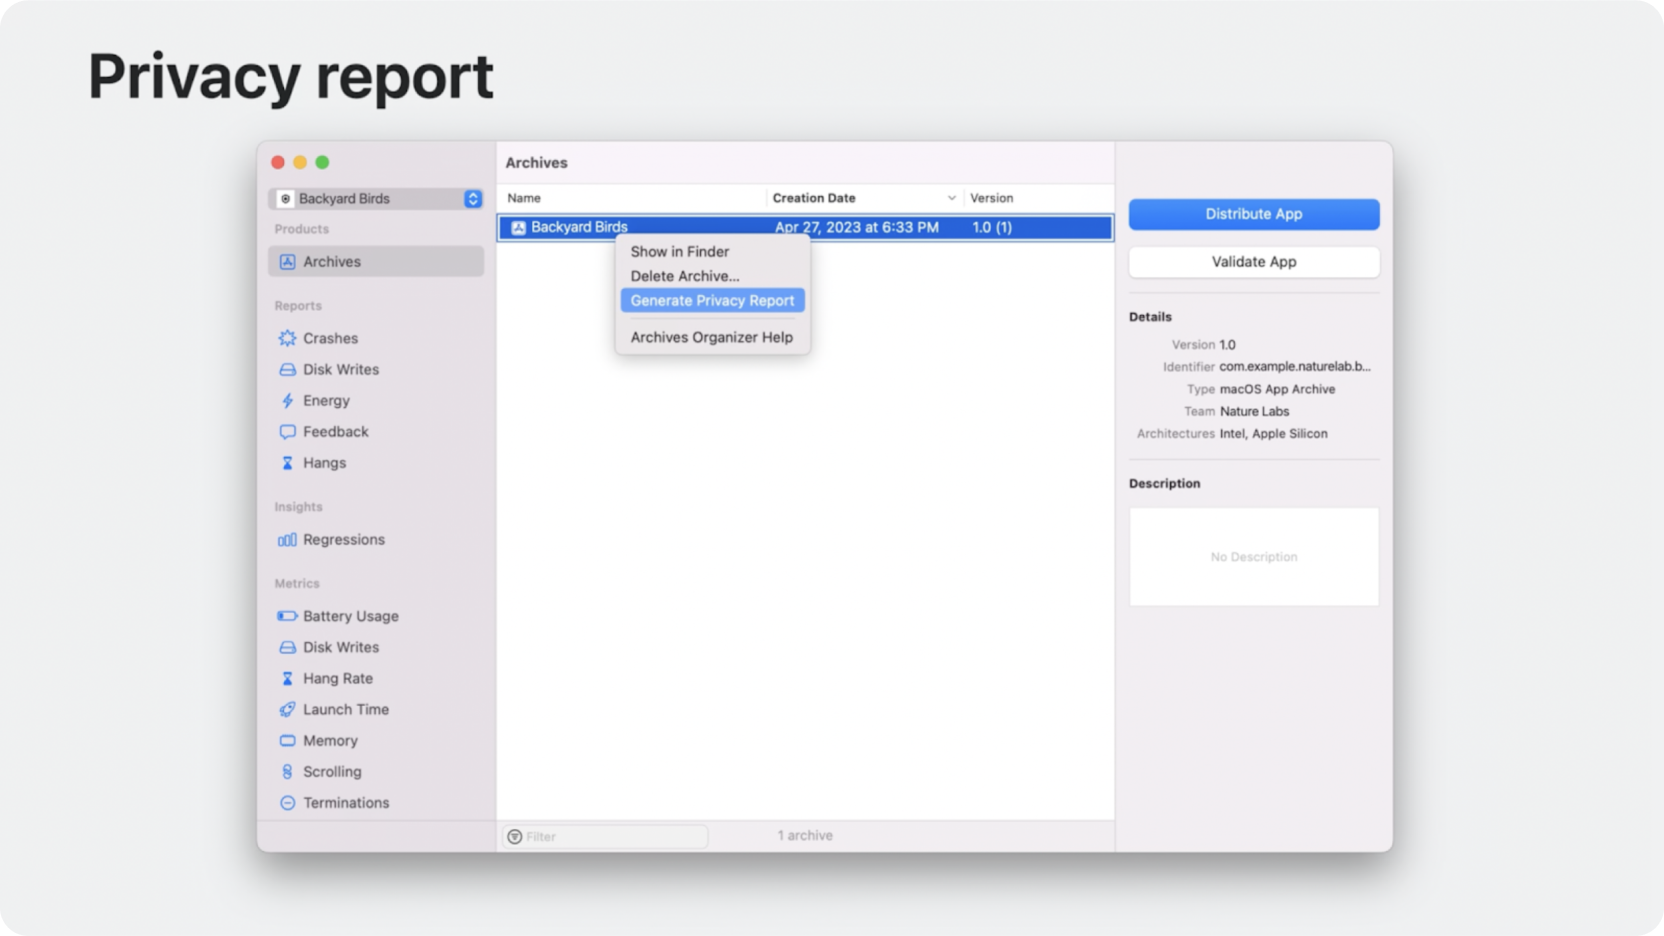Click the Crashes report icon
Image resolution: width=1664 pixels, height=936 pixels.
tap(288, 338)
